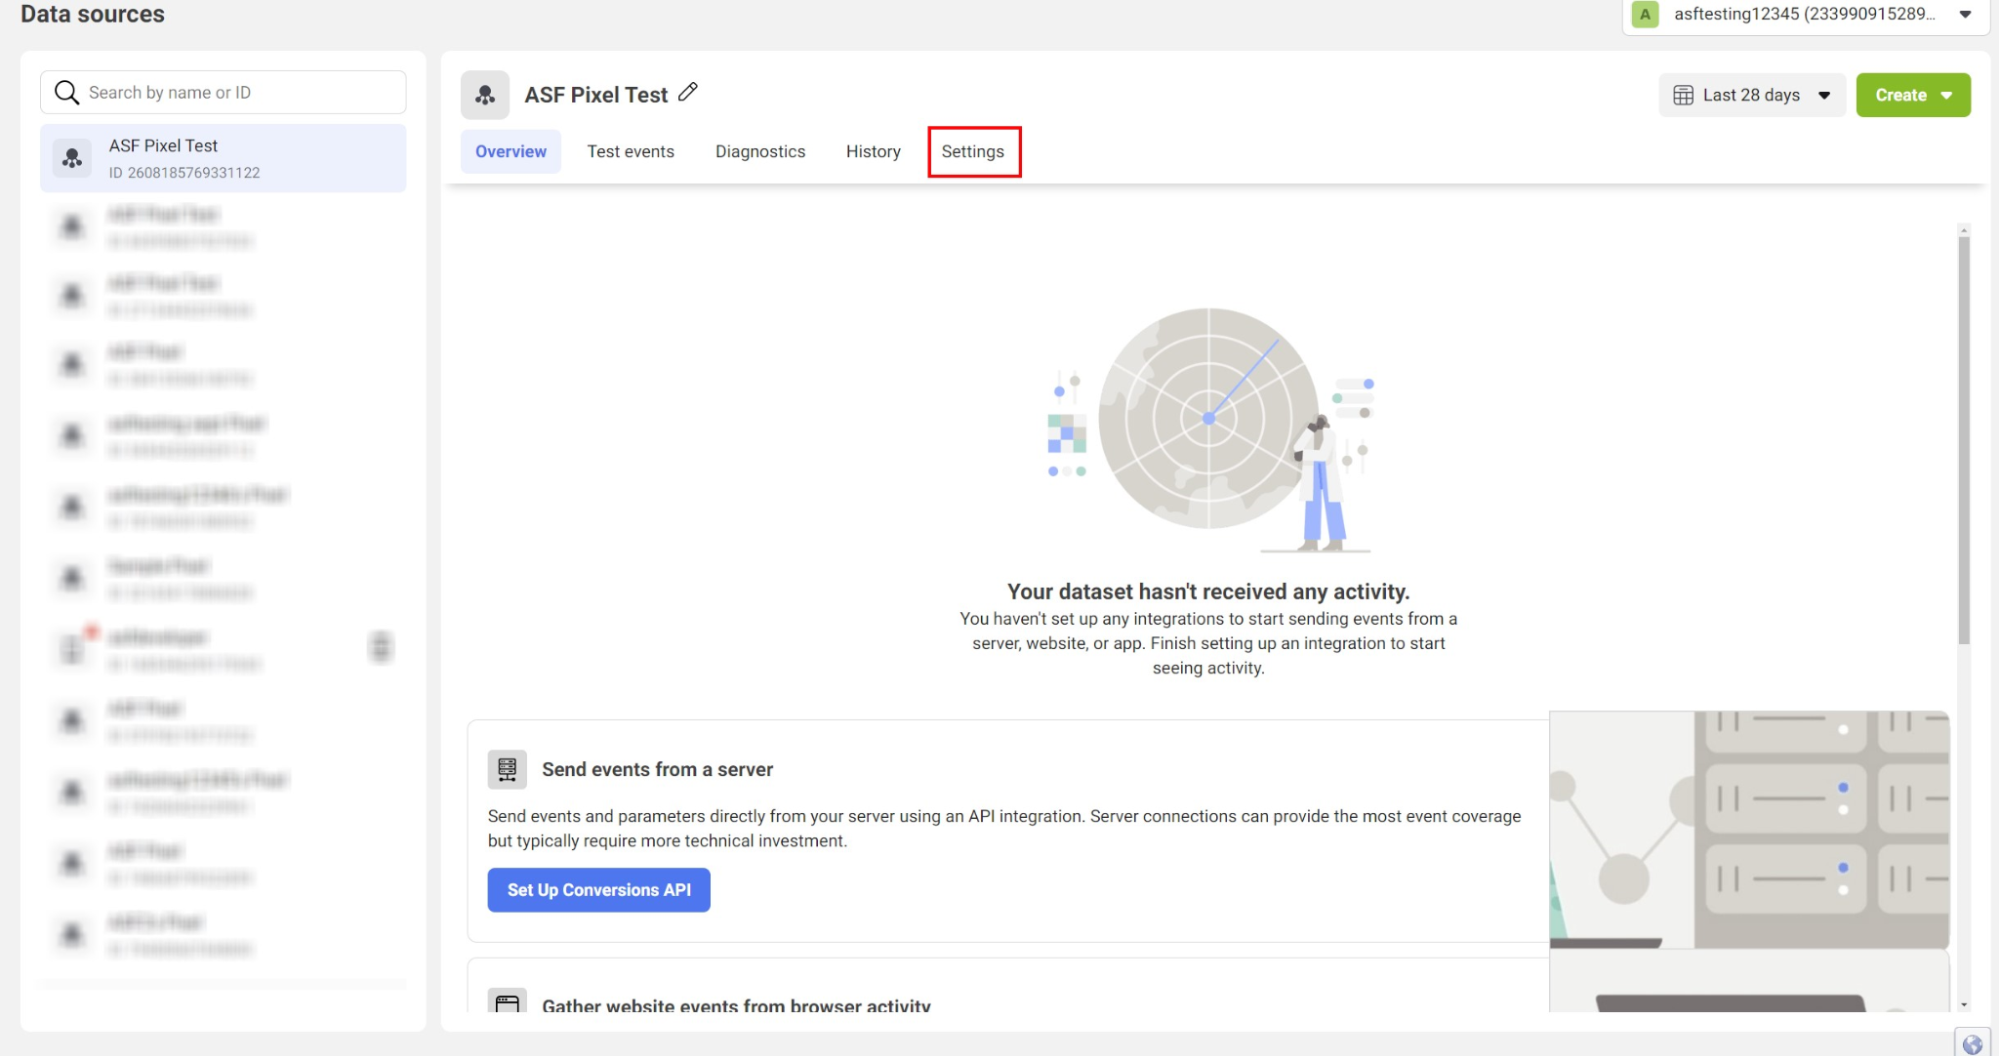
Task: Go to the Diagnostics tab
Action: (760, 152)
